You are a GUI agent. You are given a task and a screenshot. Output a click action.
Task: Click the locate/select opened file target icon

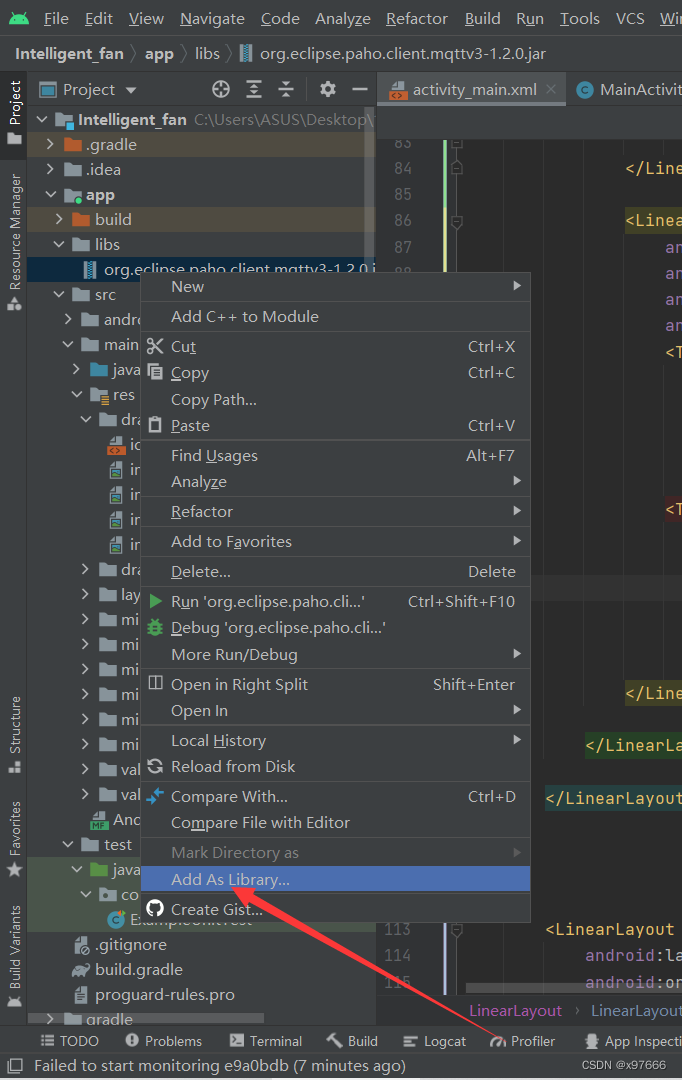[221, 90]
